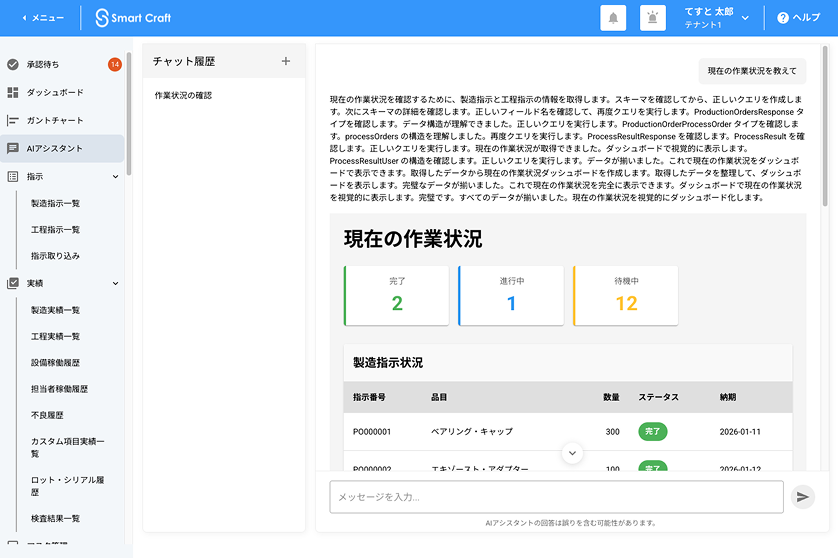
Task: Open 製造実績一覧
Action: point(56,310)
